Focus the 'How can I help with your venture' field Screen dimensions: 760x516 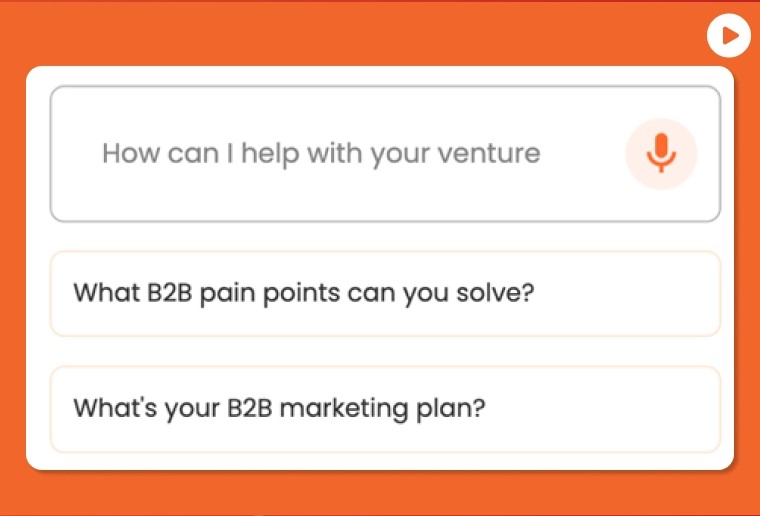tap(385, 154)
